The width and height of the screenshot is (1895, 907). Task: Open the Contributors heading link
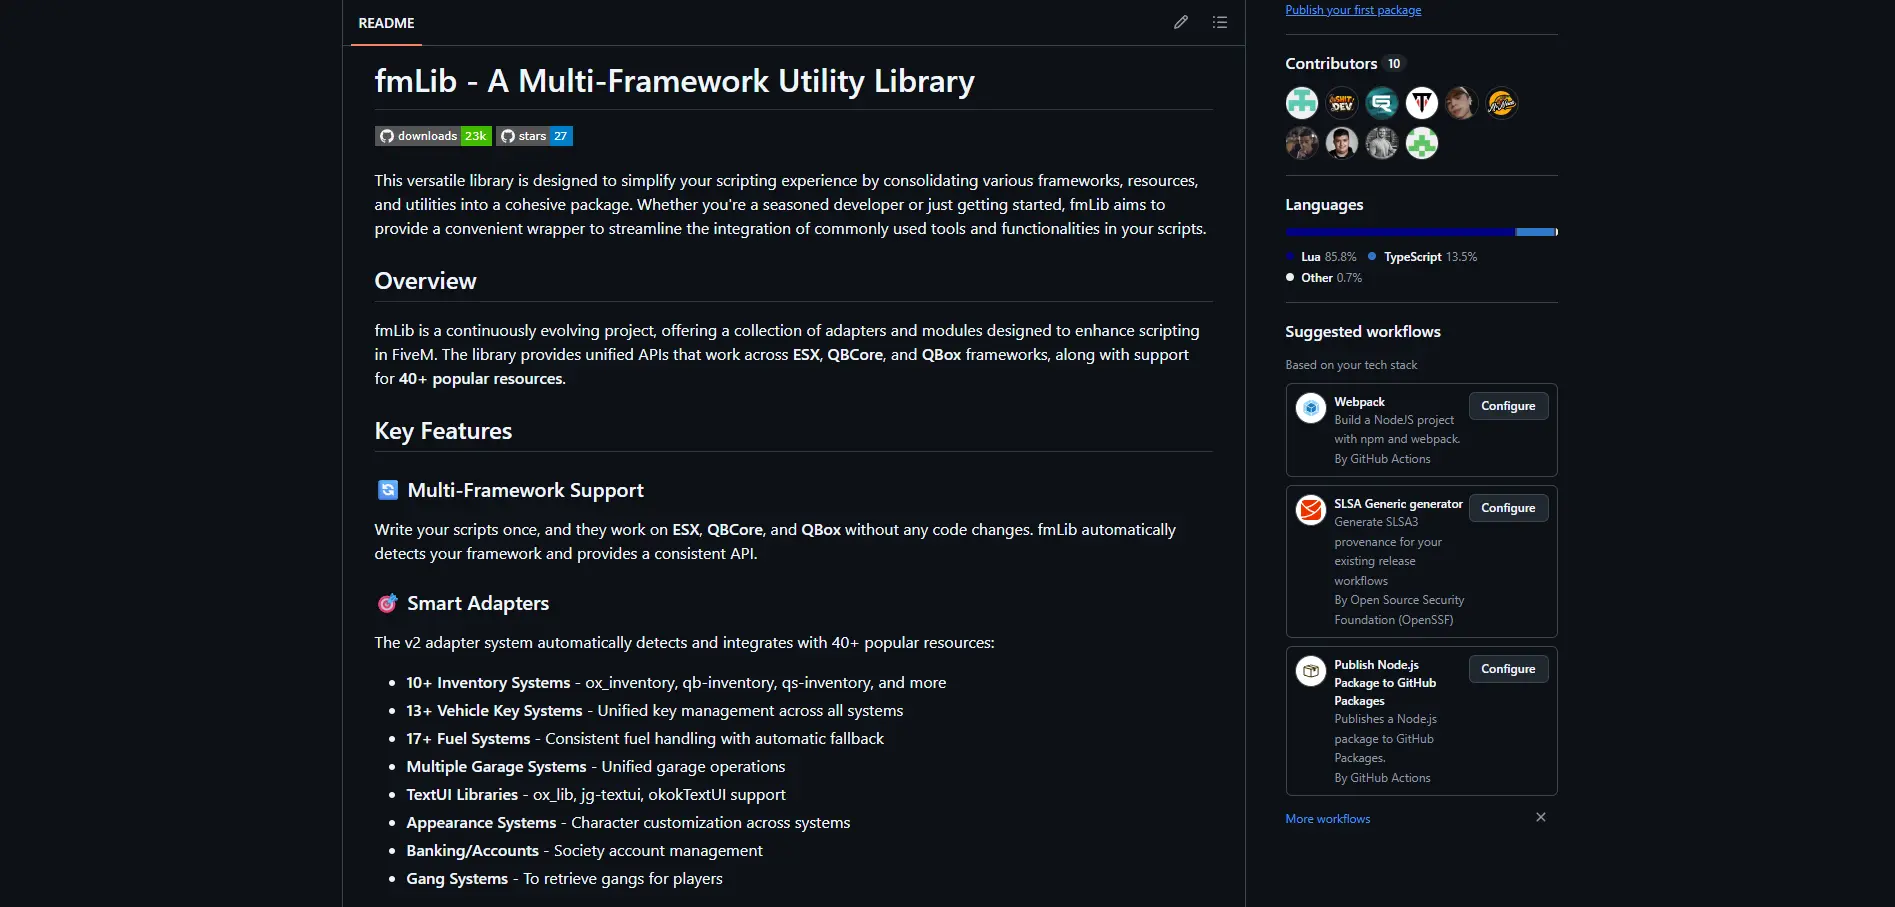pyautogui.click(x=1331, y=63)
